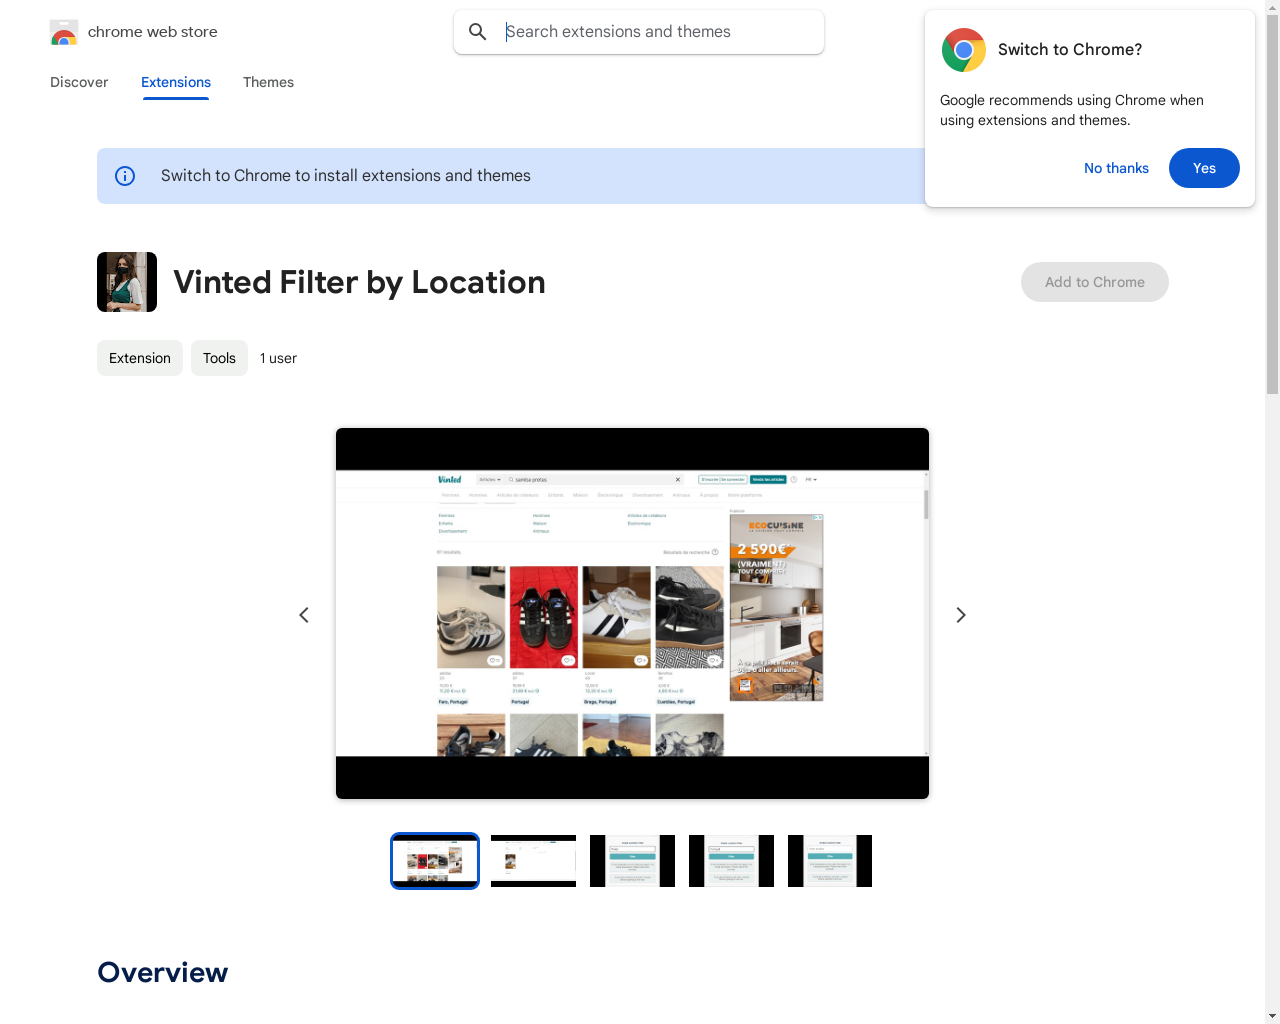Click the info icon in blue banner

125,176
